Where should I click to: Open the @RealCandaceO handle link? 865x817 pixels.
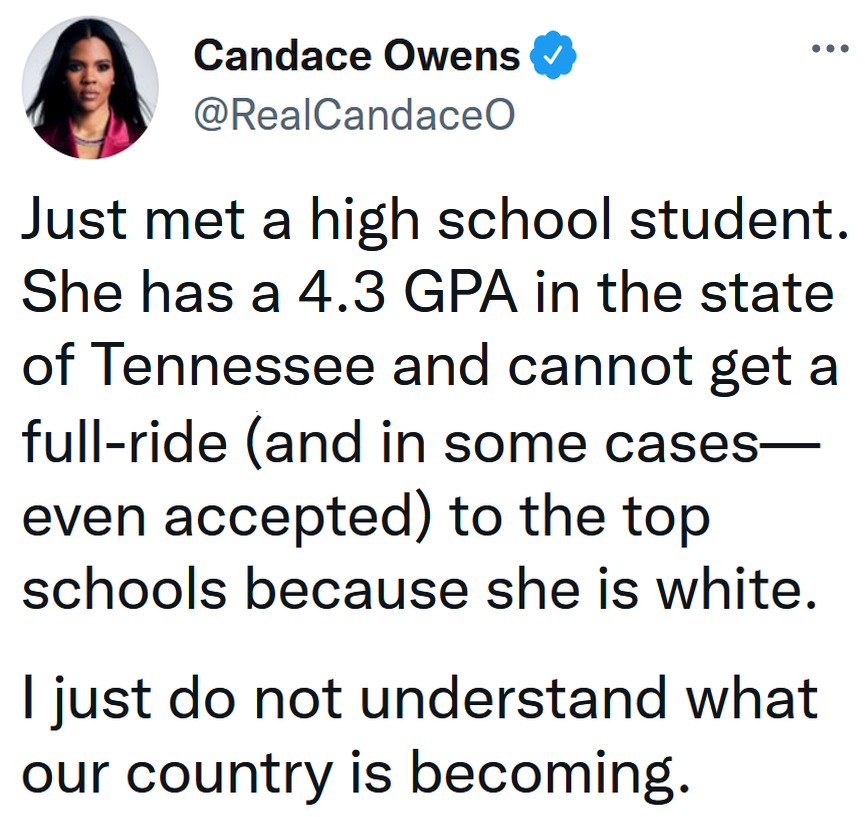[x=353, y=115]
